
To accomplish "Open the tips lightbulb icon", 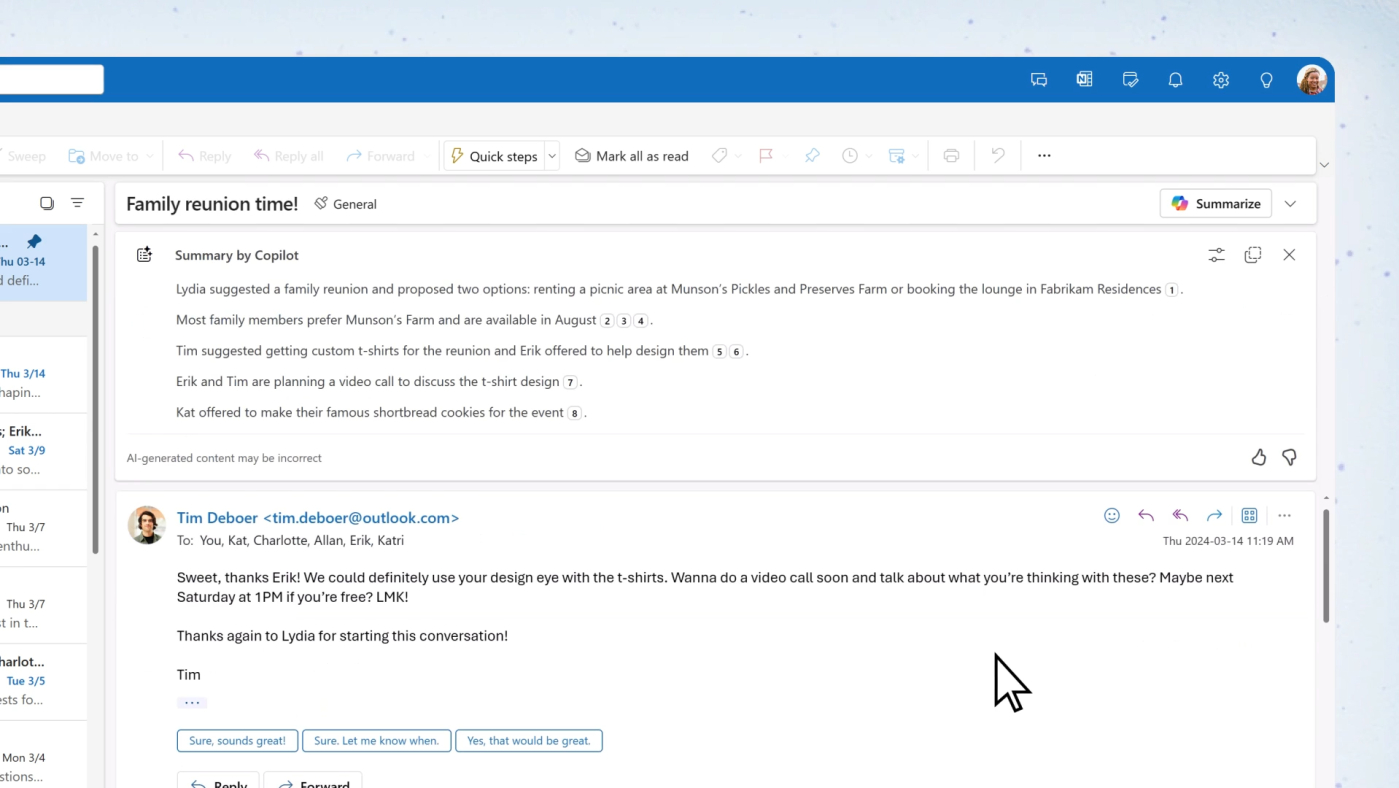I will tap(1266, 80).
